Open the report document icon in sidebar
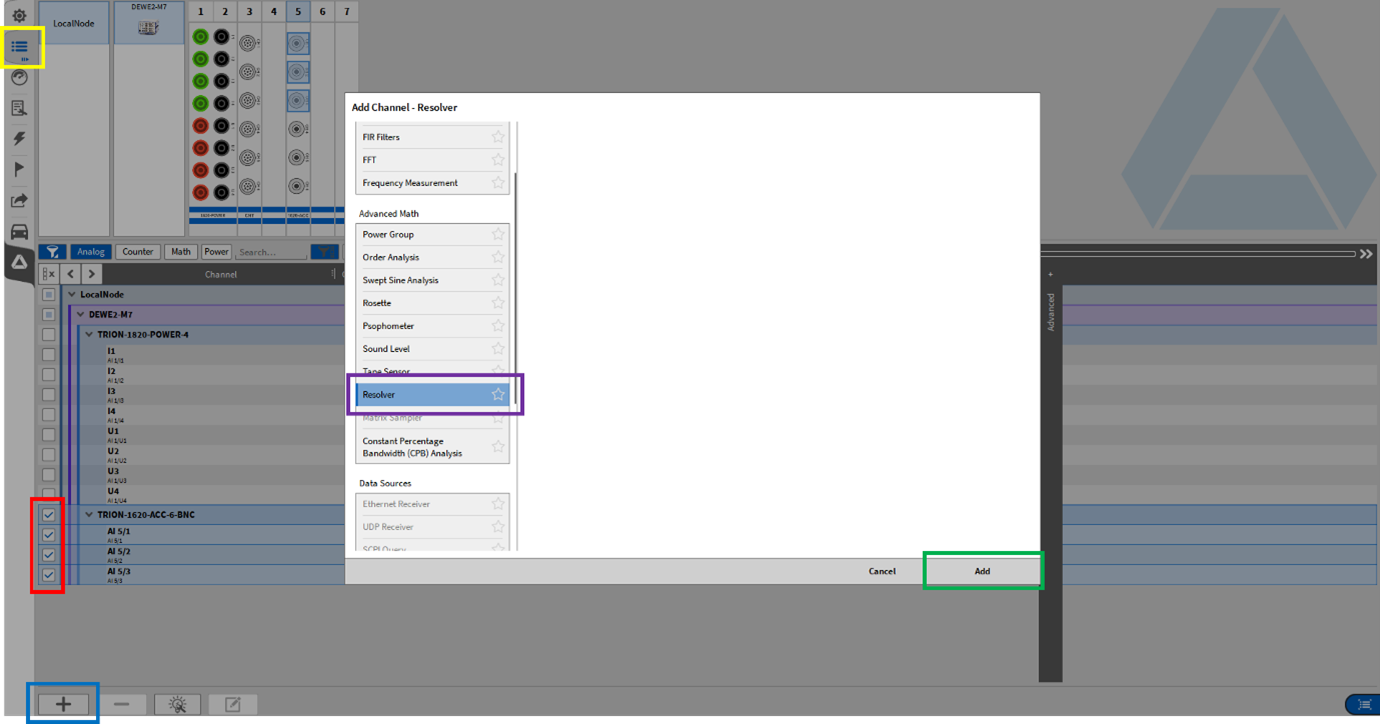The width and height of the screenshot is (1380, 724). click(x=19, y=108)
